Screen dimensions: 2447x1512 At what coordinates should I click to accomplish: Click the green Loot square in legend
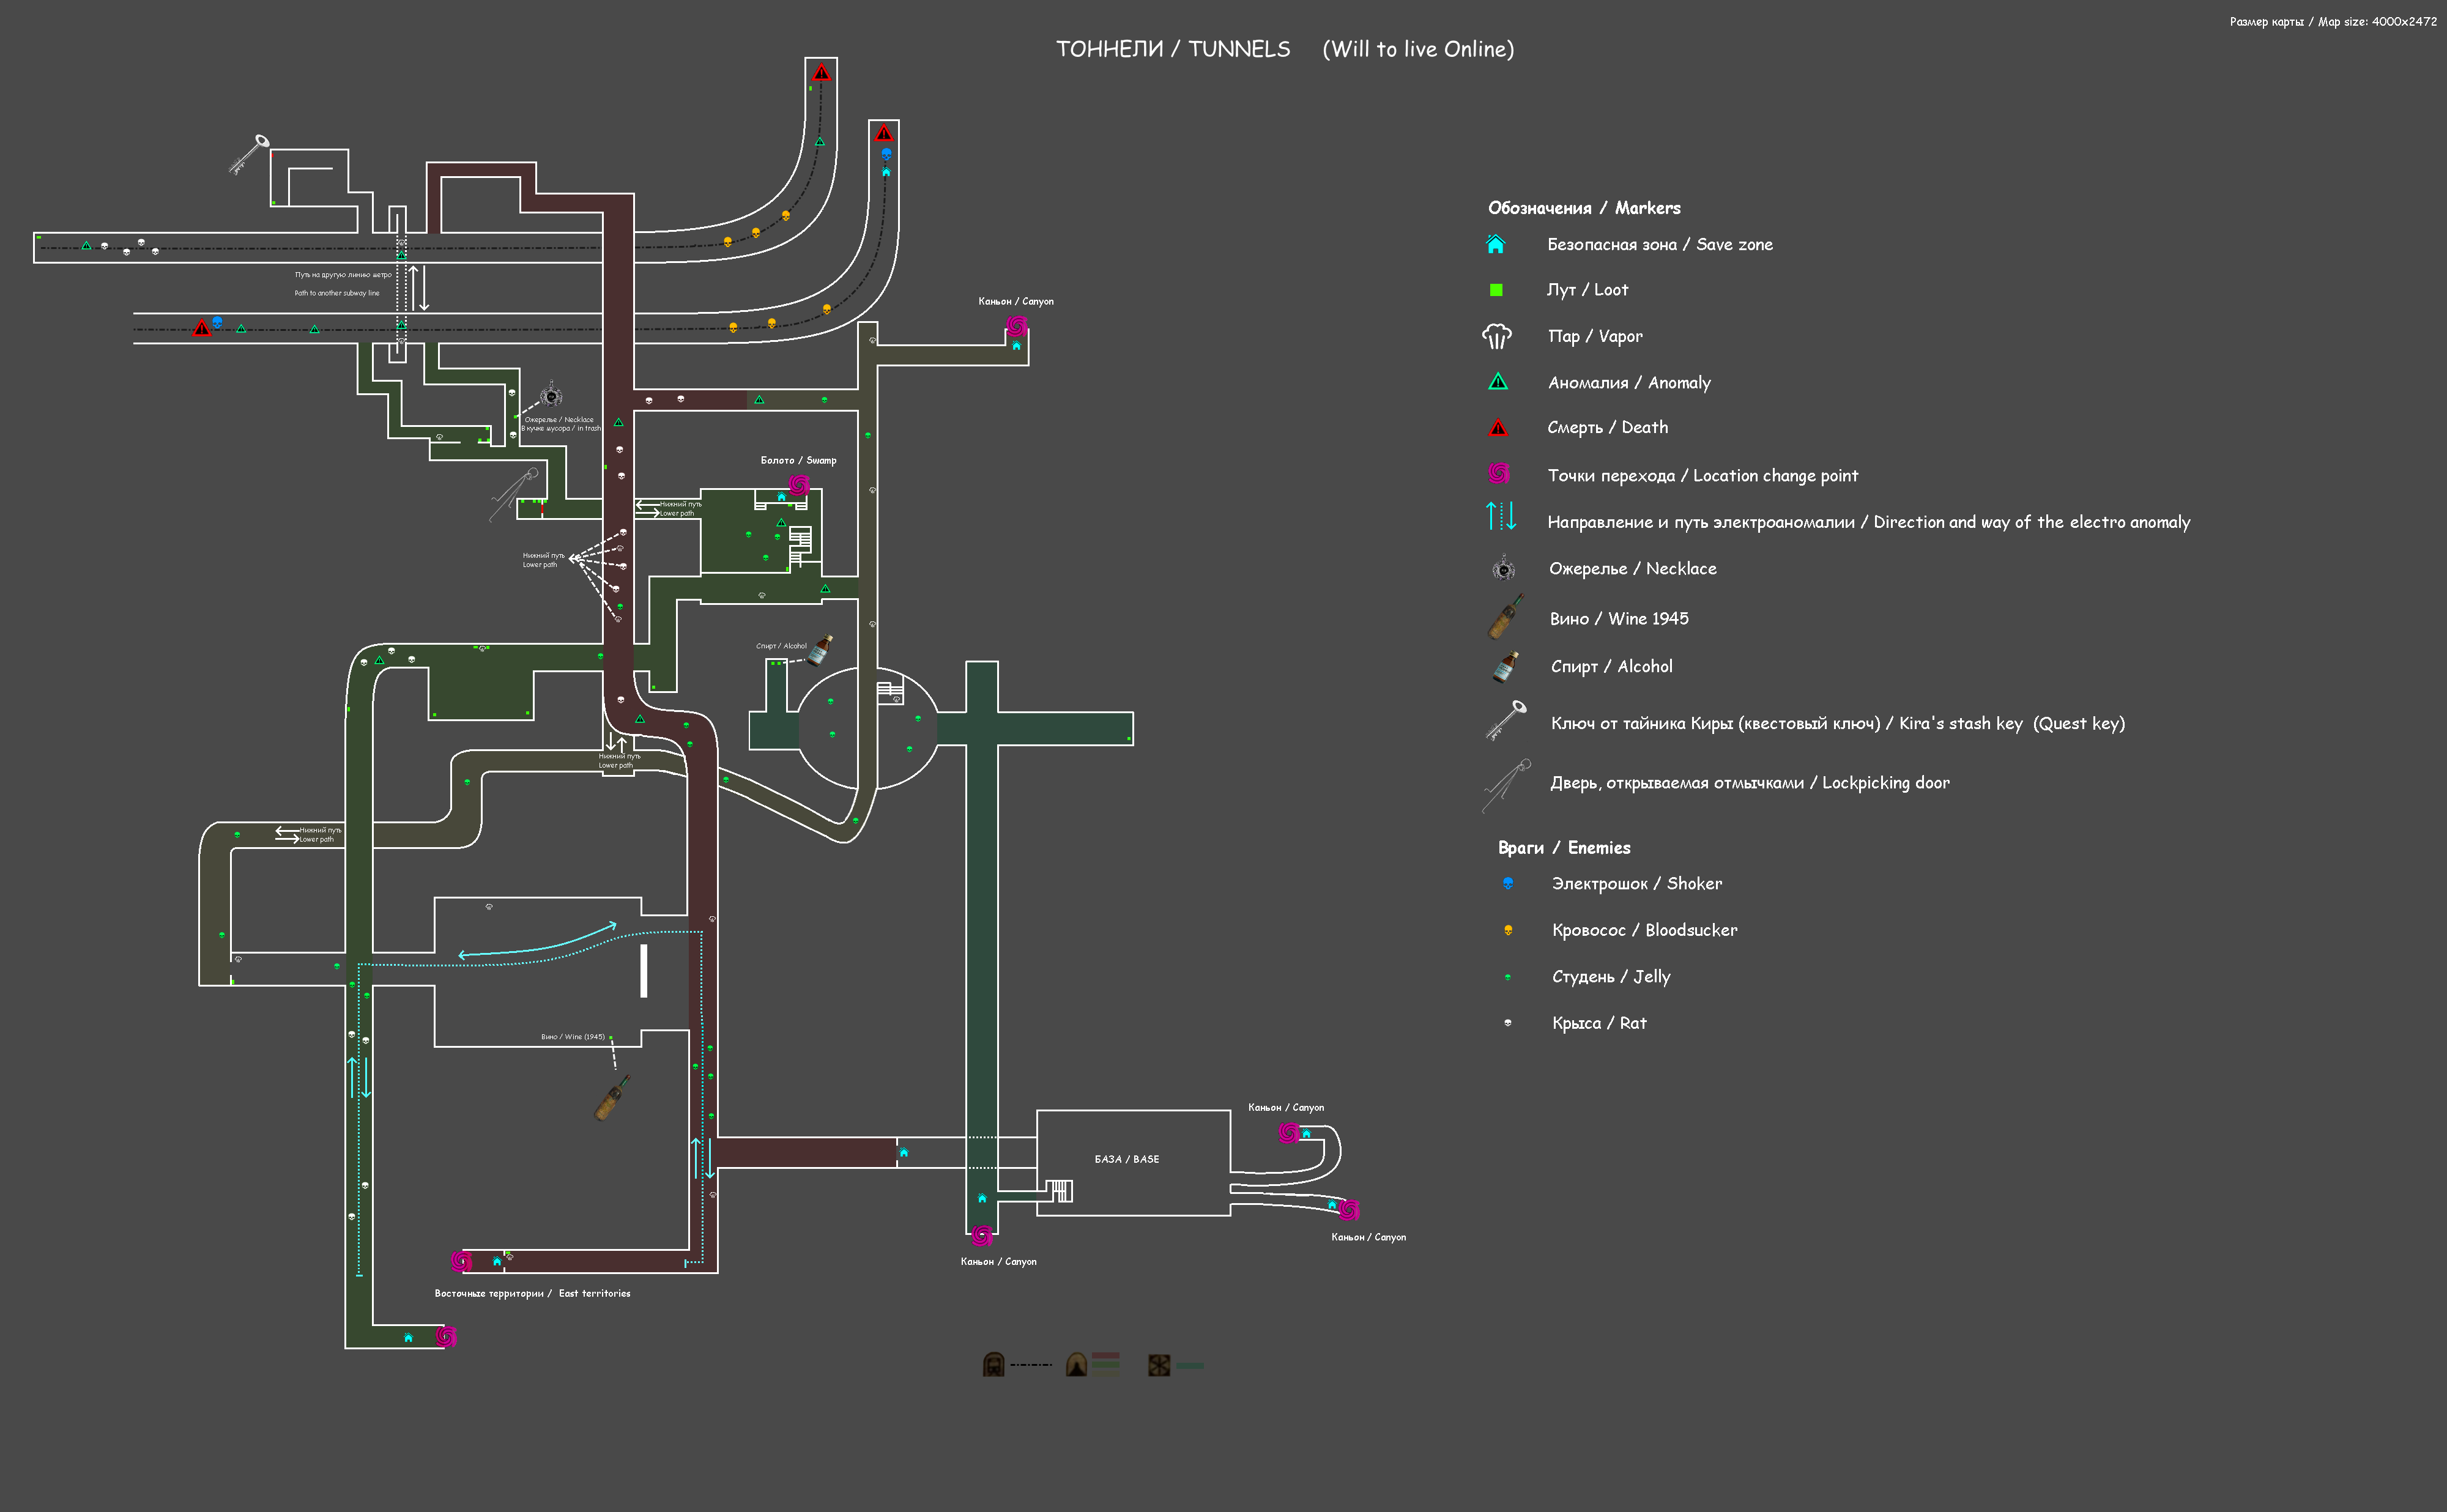[x=1496, y=290]
